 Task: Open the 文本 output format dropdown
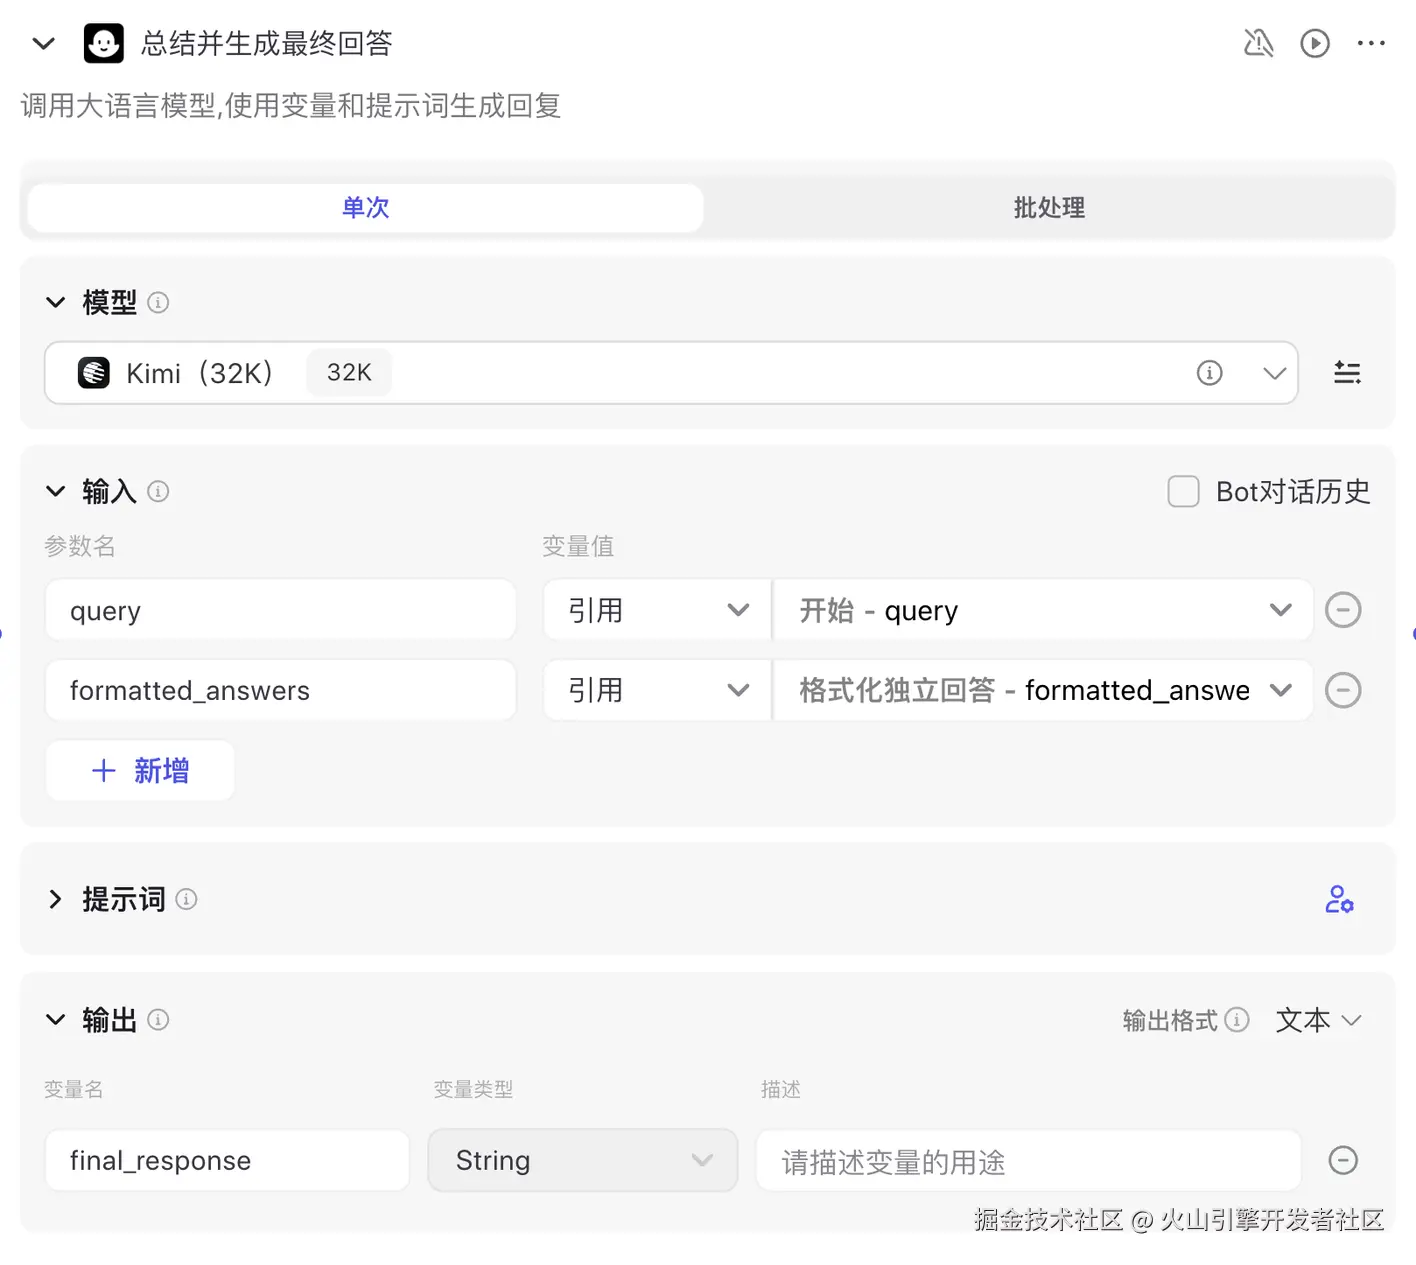[x=1318, y=1020]
